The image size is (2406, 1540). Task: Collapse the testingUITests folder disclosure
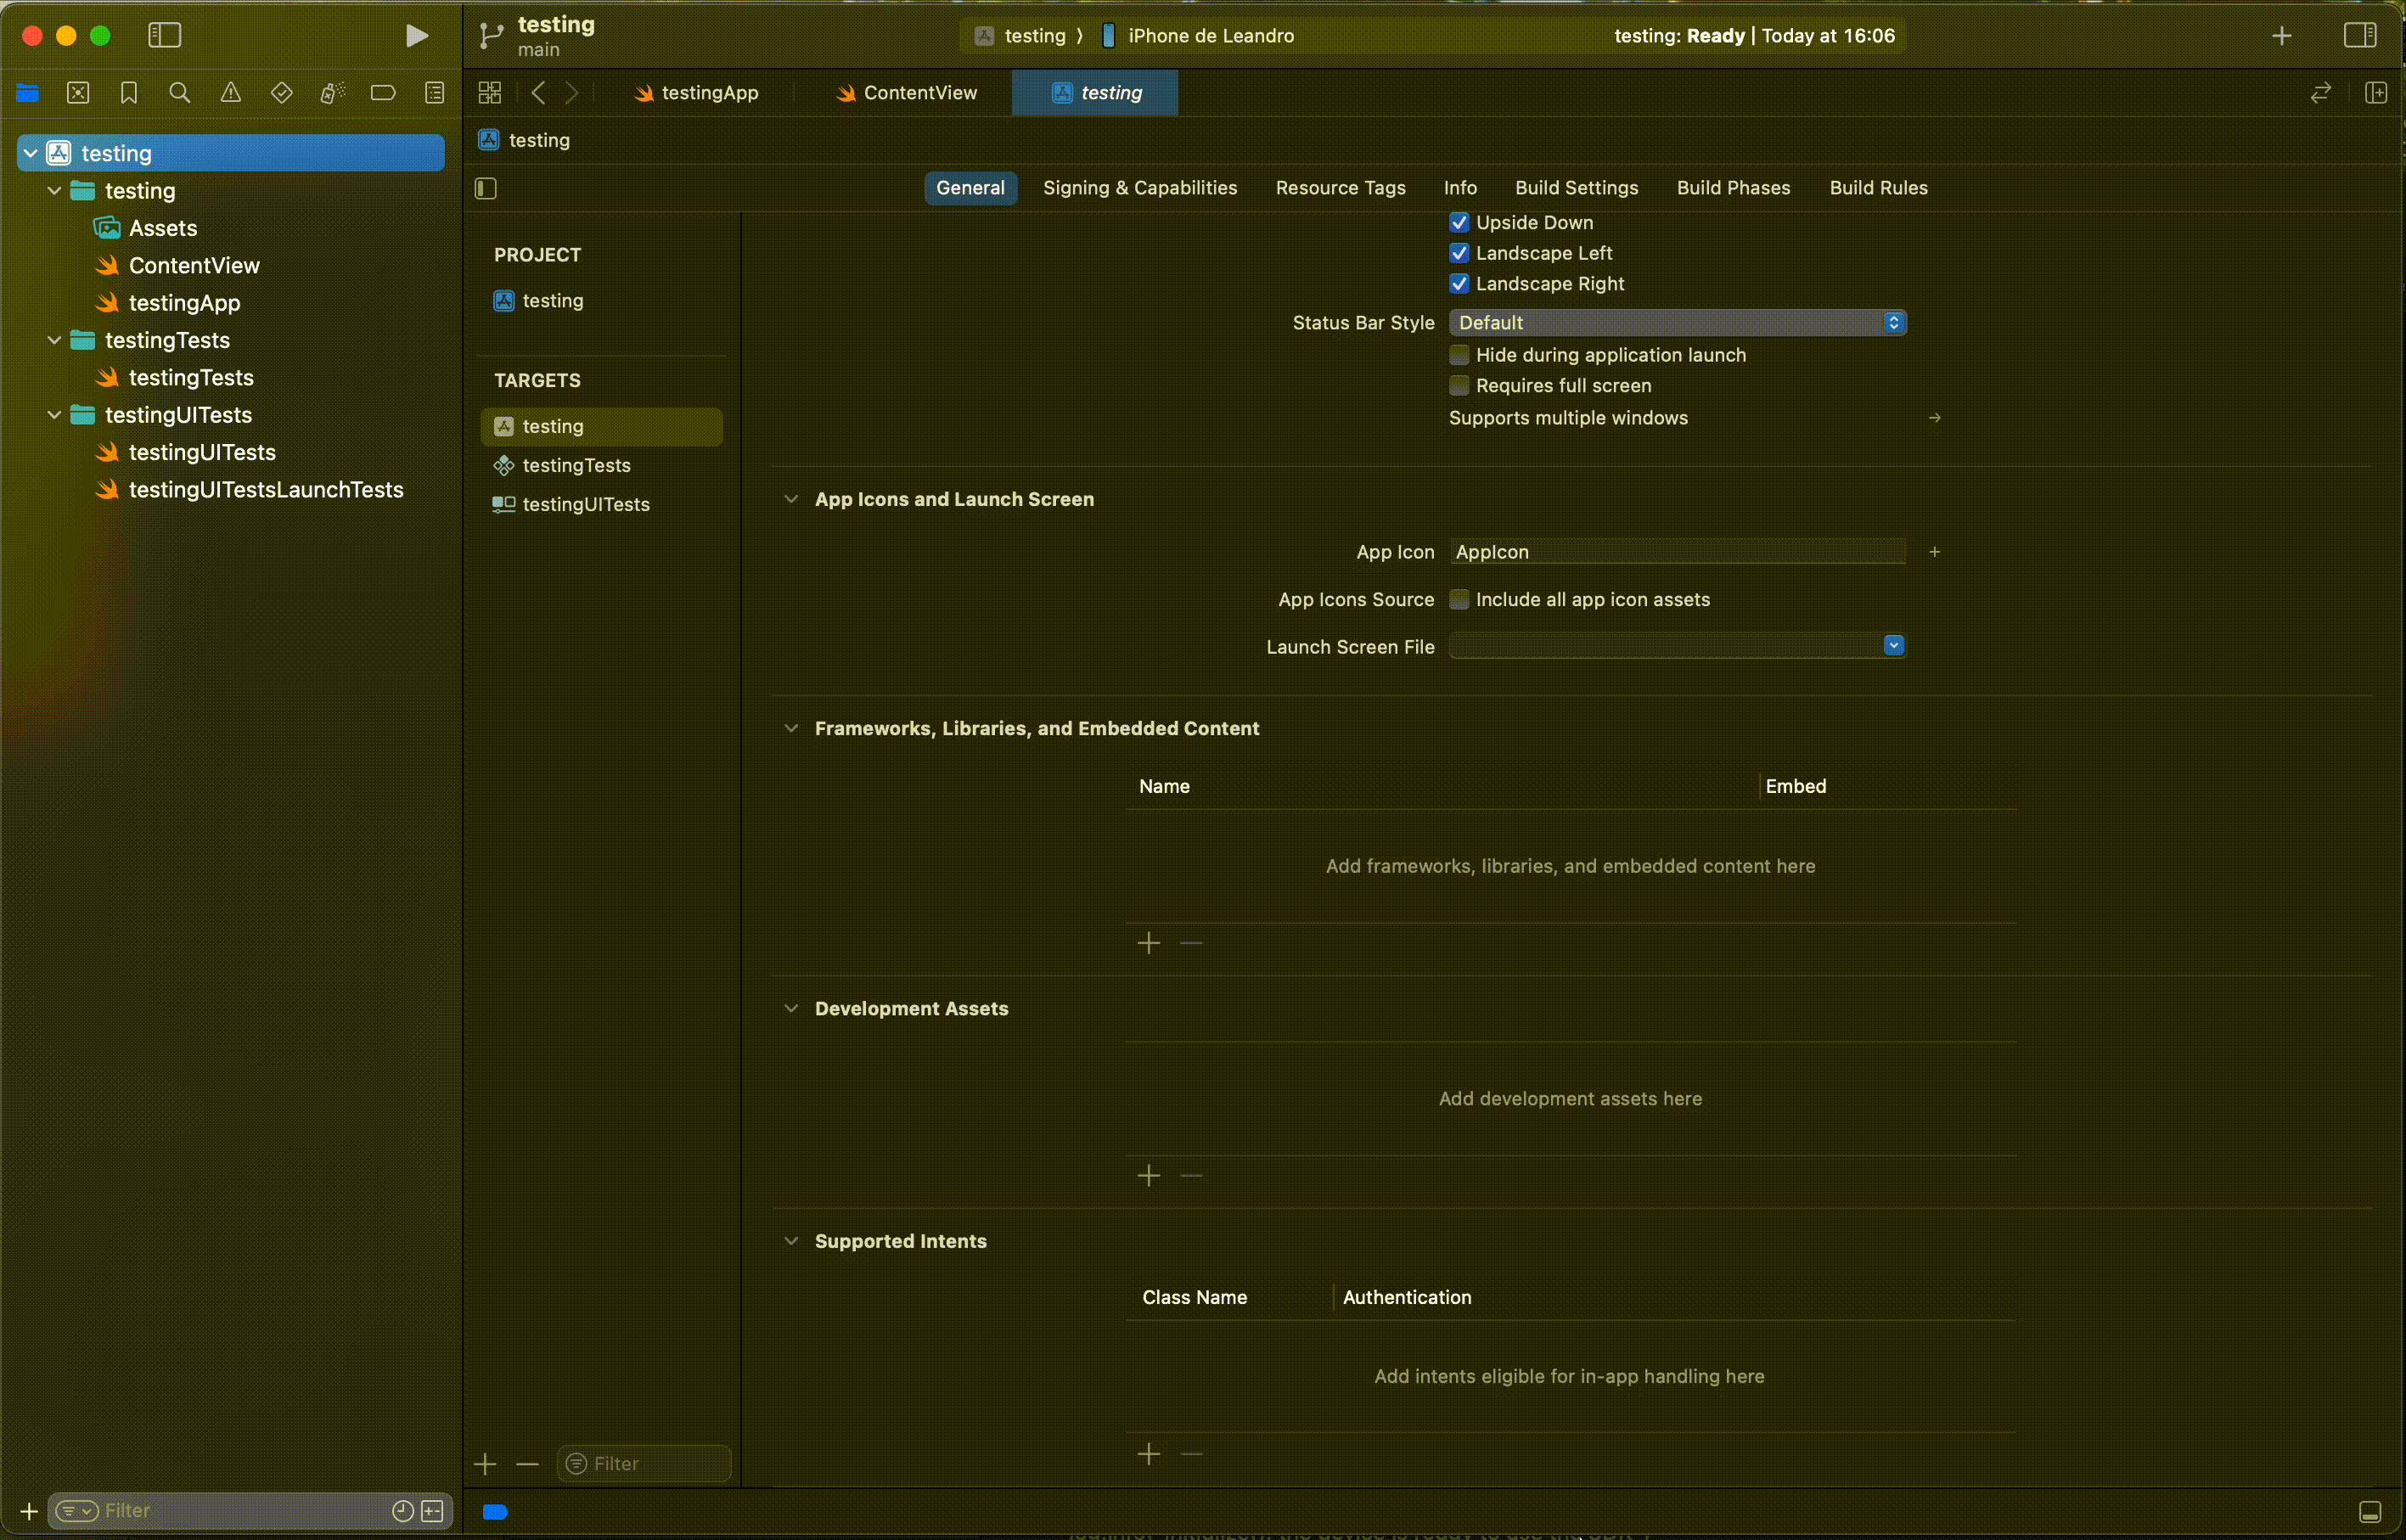[x=55, y=415]
